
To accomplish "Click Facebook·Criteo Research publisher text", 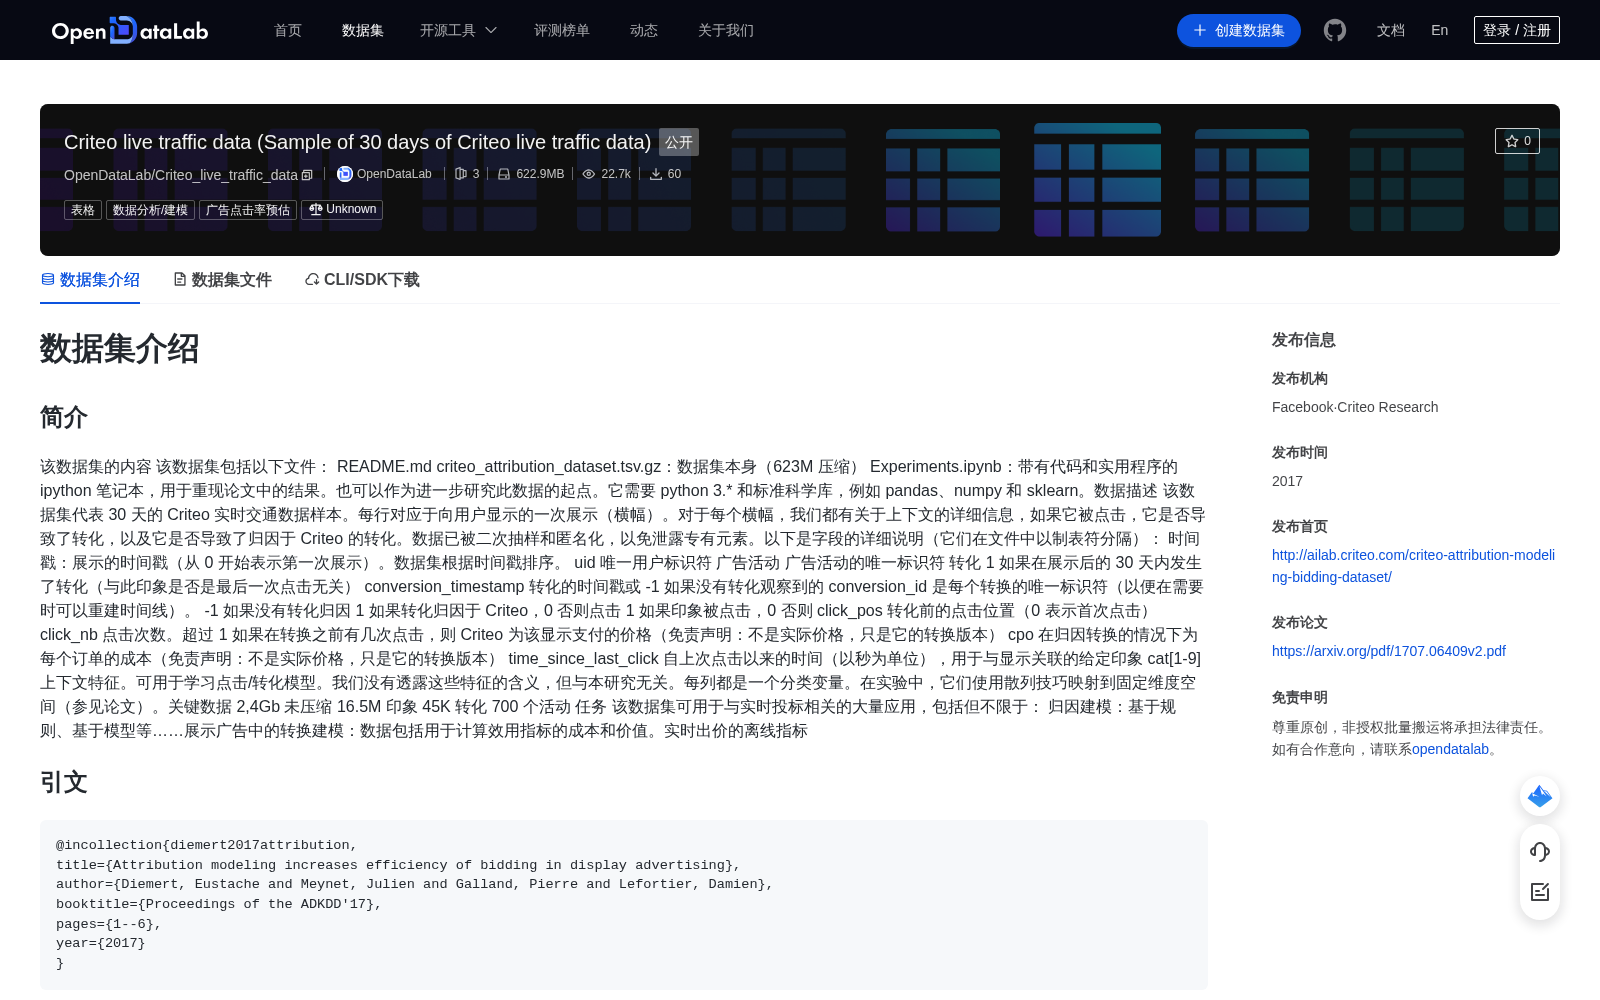I will tap(1355, 407).
